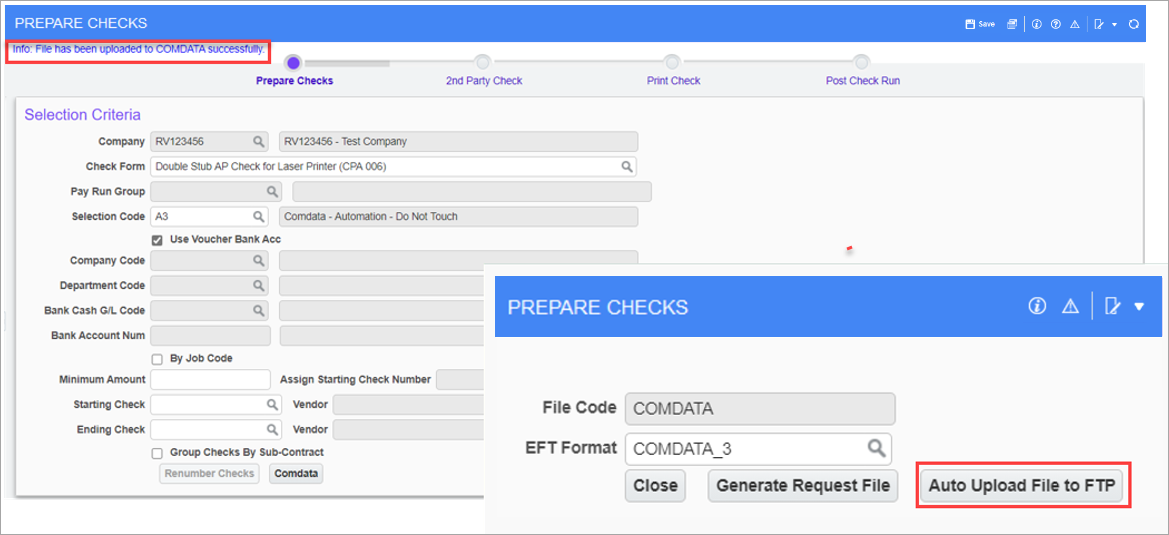Click the Selection Criteria heading
Viewport: 1169px width, 535px height.
[83, 115]
